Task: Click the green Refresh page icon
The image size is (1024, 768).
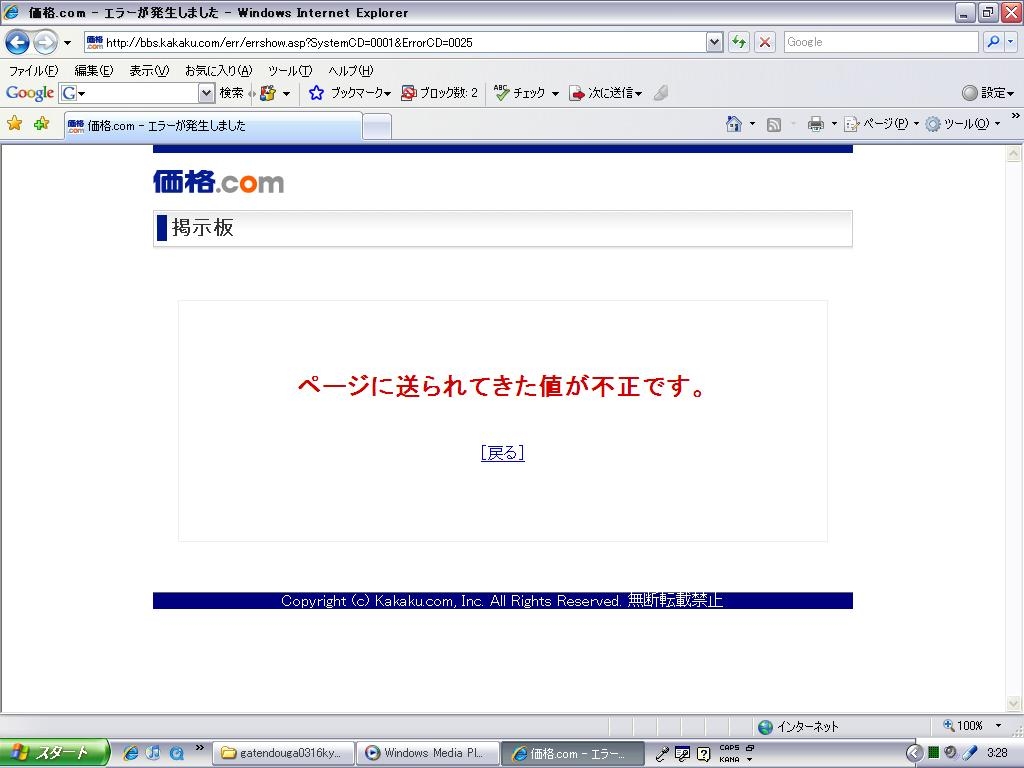Action: click(739, 42)
